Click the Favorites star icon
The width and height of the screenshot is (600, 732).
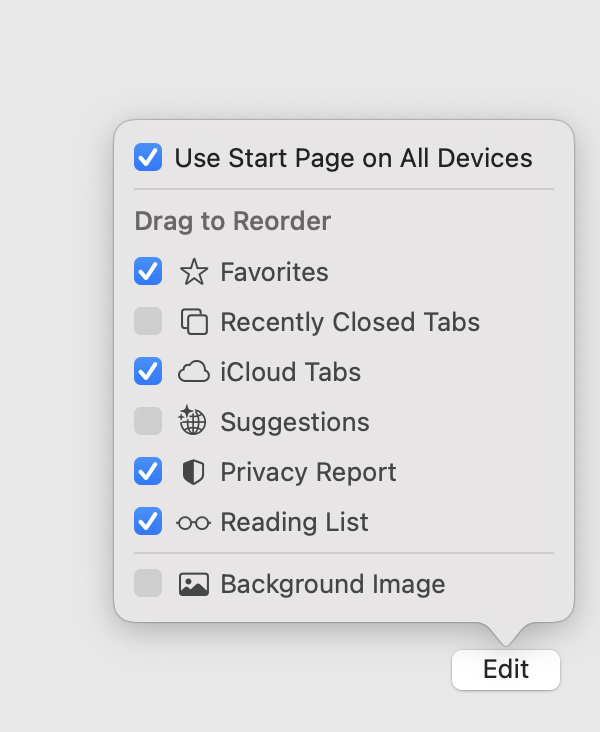(x=194, y=272)
